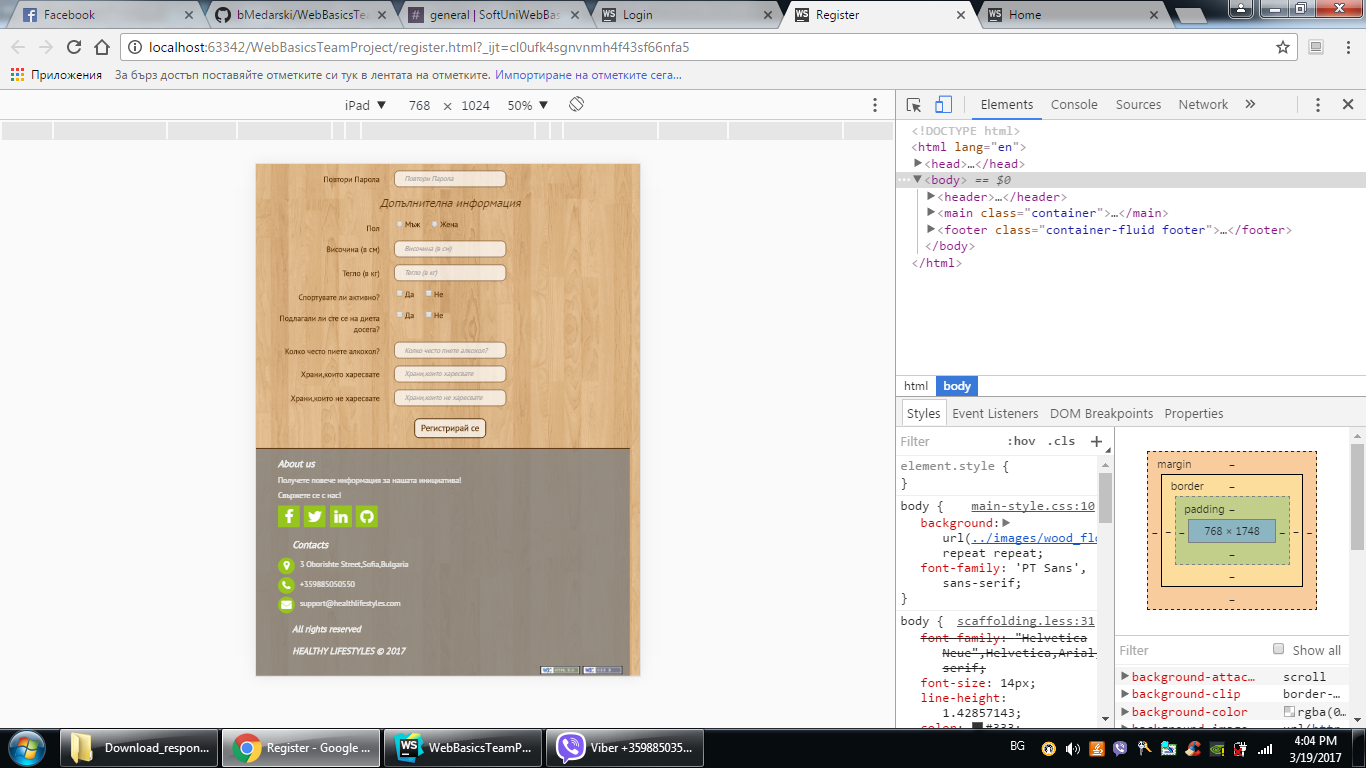Screen dimensions: 1366x768
Task: Open the 50% zoom dropdown
Action: tap(528, 105)
